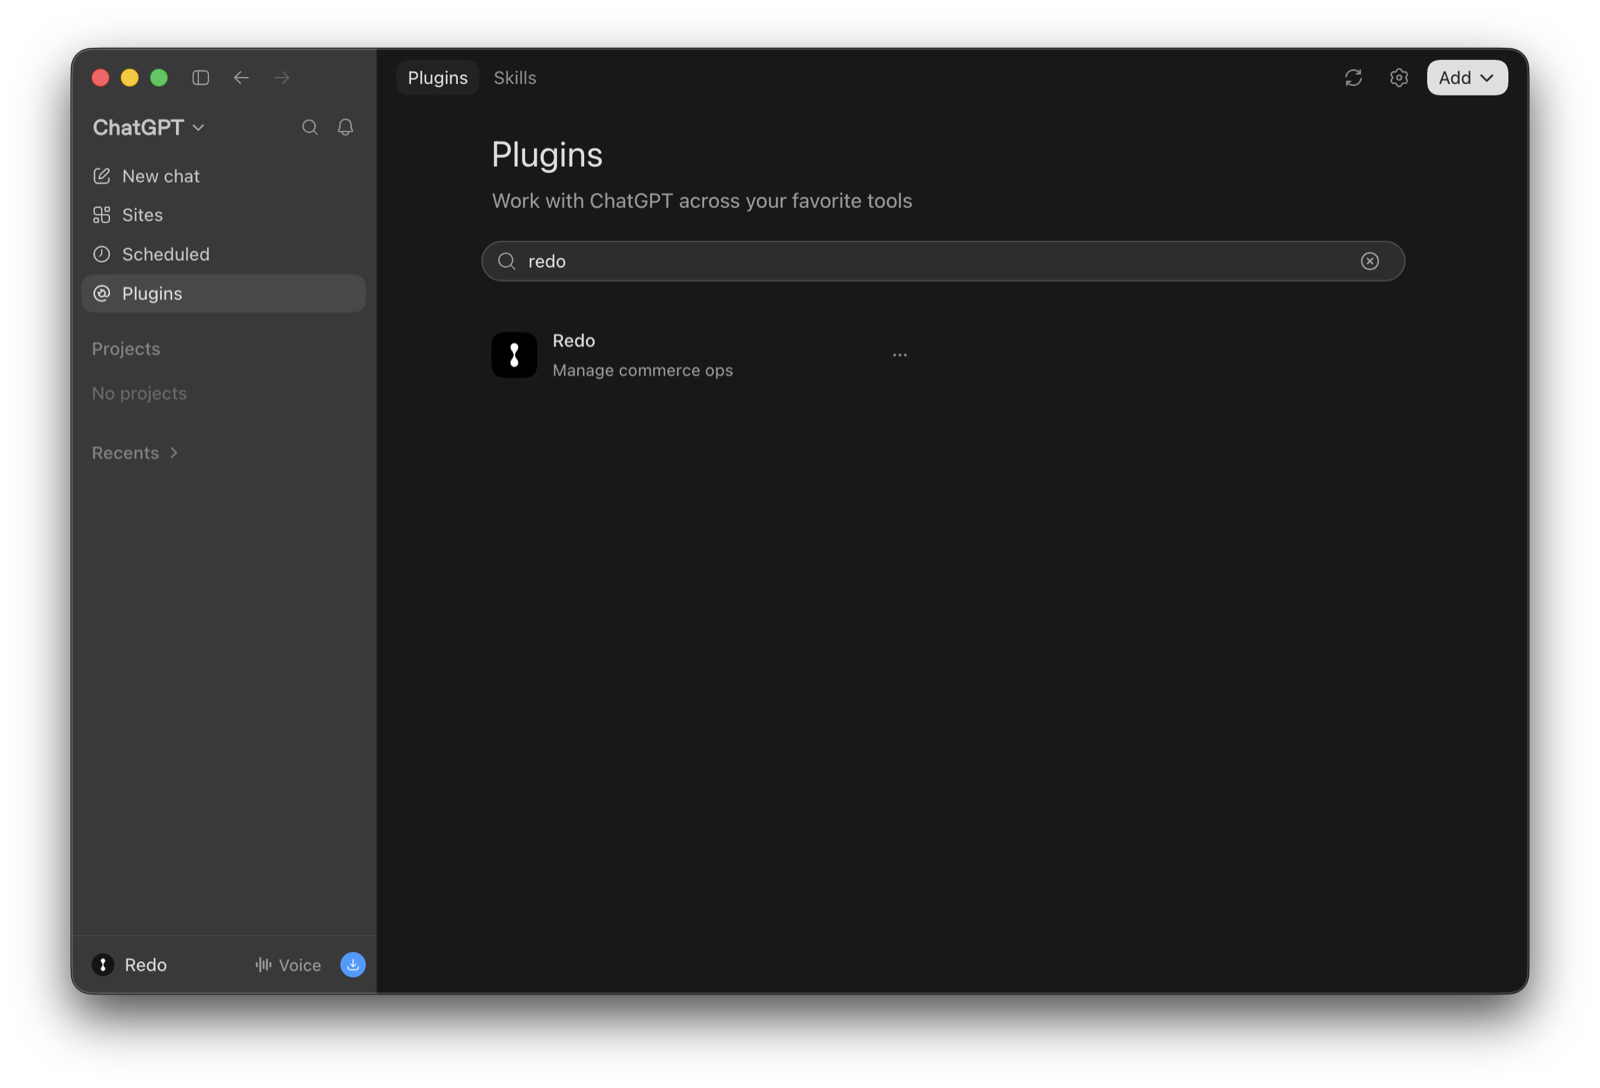The height and width of the screenshot is (1088, 1600).
Task: Open plugin settings gear icon
Action: point(1399,77)
